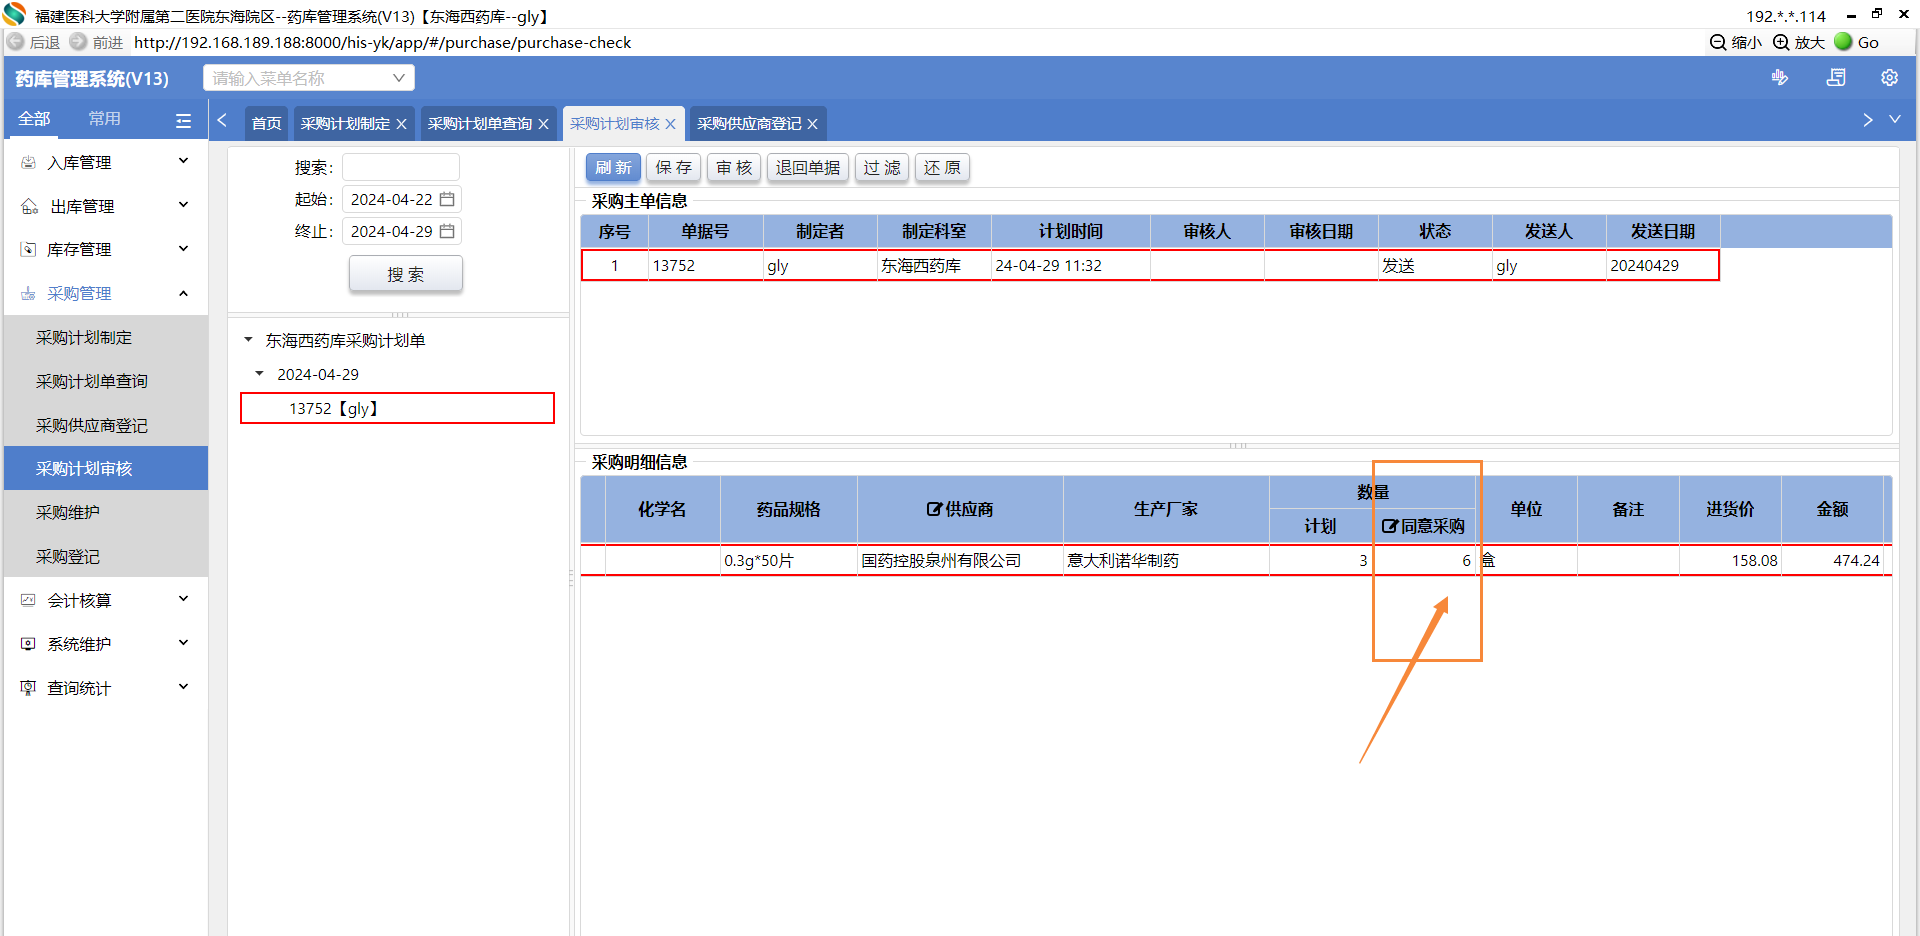Screen dimensions: 1920x936
Task: Click the 退回单据 button
Action: [808, 168]
